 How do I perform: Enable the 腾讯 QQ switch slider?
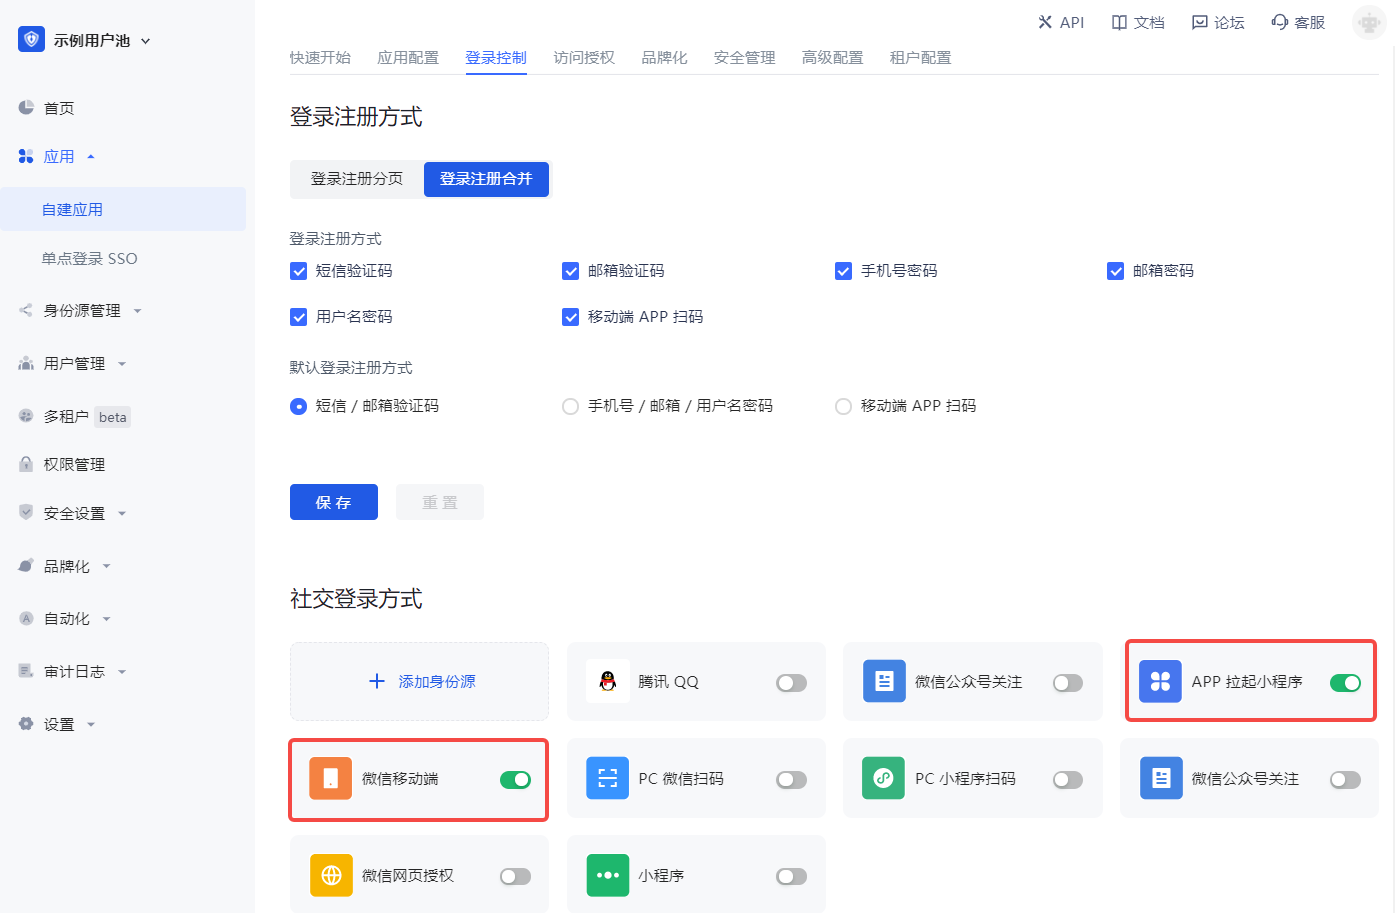point(791,683)
